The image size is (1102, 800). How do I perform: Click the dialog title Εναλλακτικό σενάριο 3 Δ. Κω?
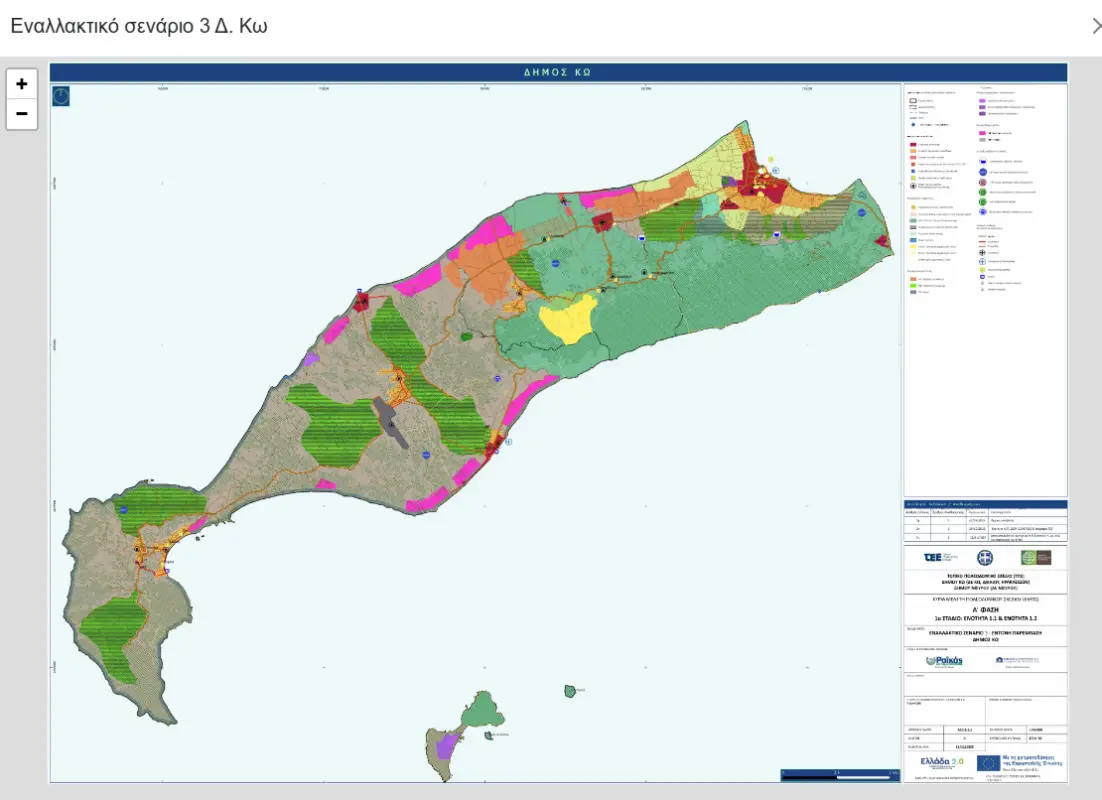click(x=138, y=26)
